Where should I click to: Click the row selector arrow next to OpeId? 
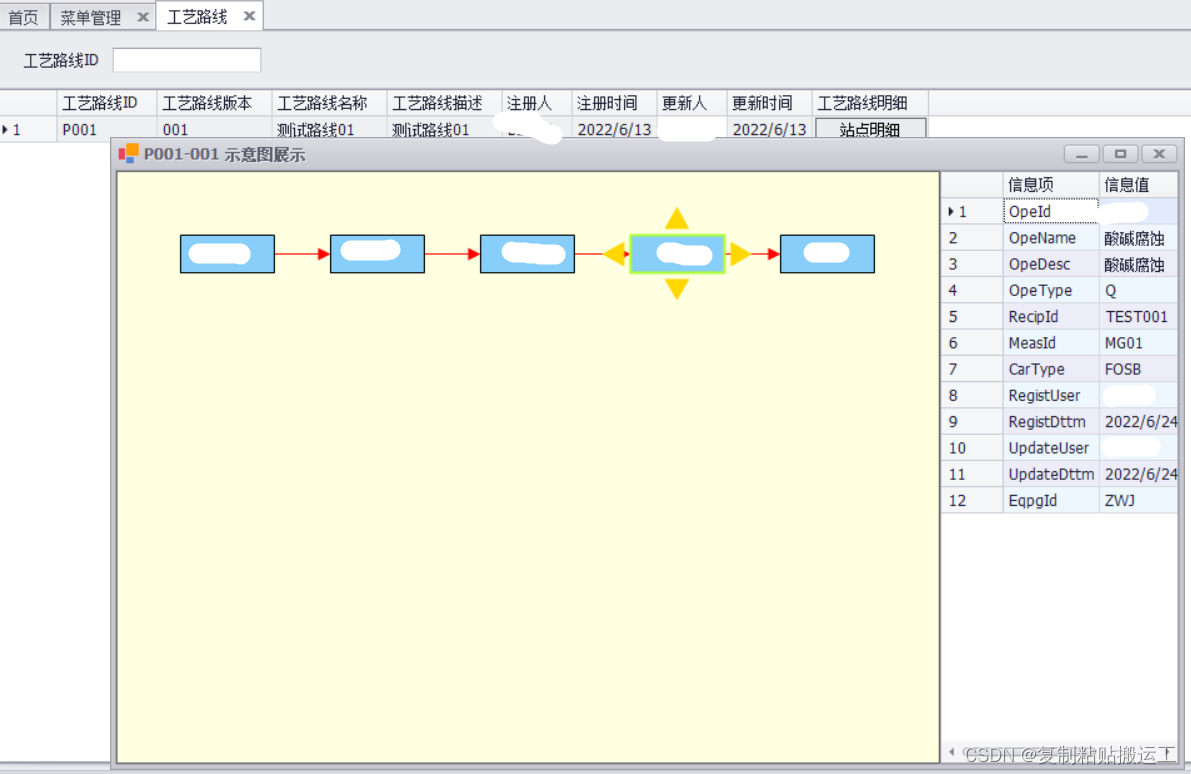[951, 211]
